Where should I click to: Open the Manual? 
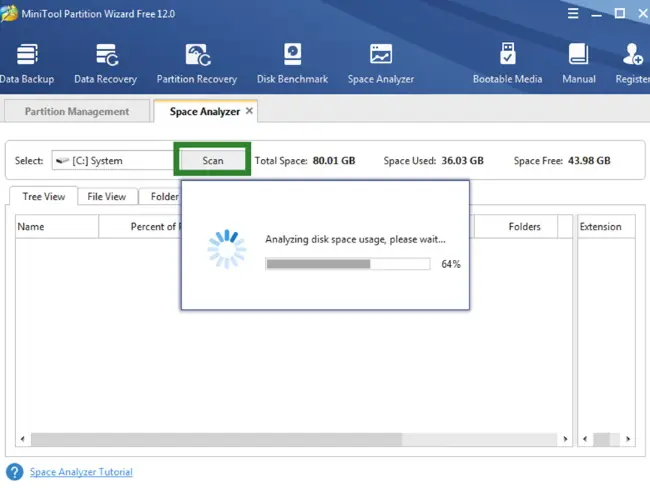coord(579,63)
